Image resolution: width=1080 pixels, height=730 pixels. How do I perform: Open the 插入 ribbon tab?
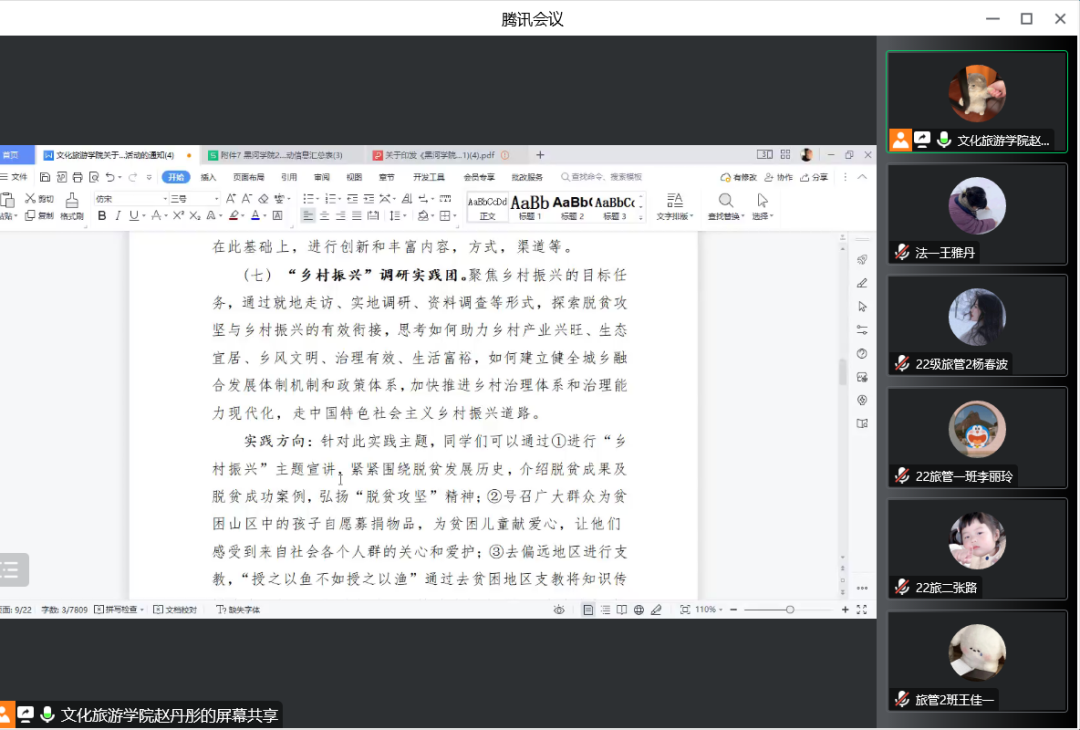pyautogui.click(x=208, y=177)
